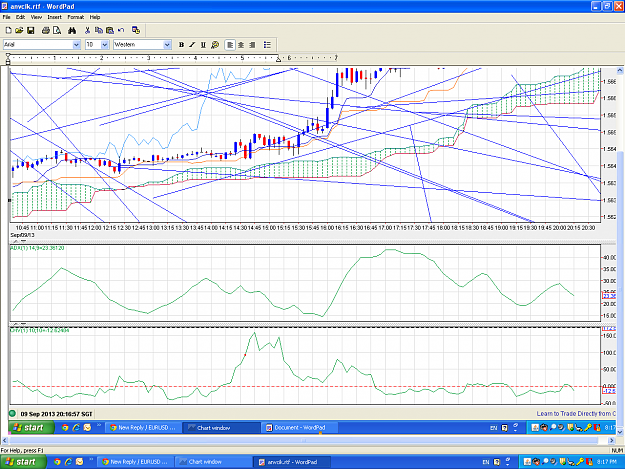Click the WordPad title bar icon beside anvclk.rtf
This screenshot has height=469, width=625.
(x=4, y=6)
